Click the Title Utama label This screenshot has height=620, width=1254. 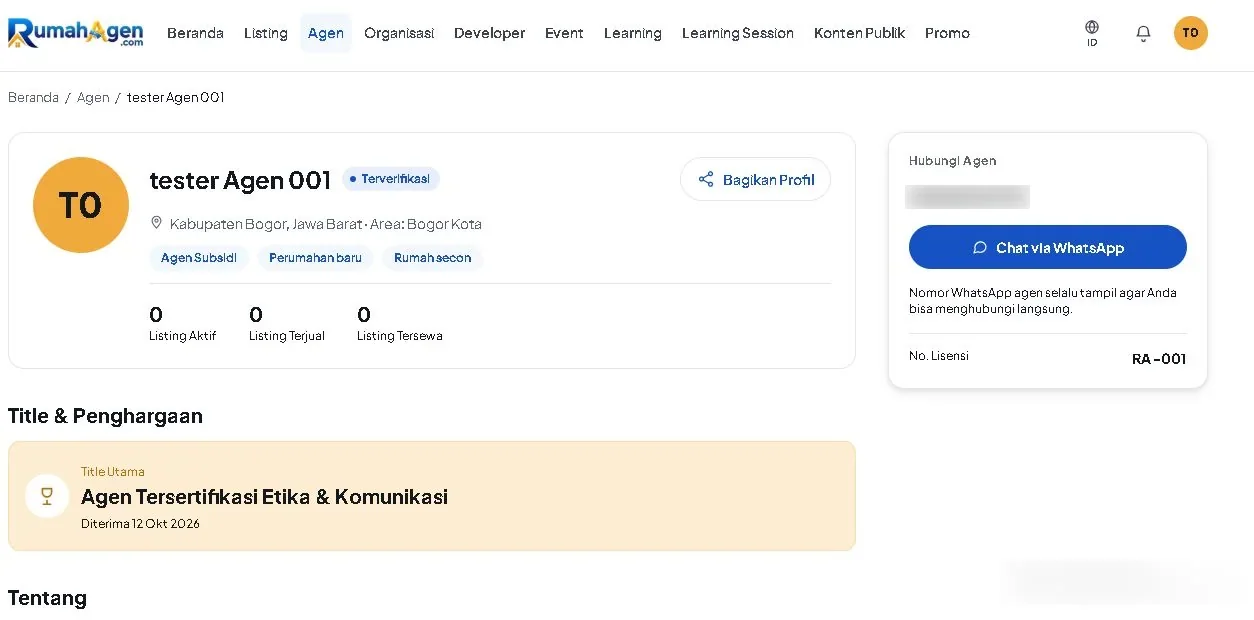113,472
